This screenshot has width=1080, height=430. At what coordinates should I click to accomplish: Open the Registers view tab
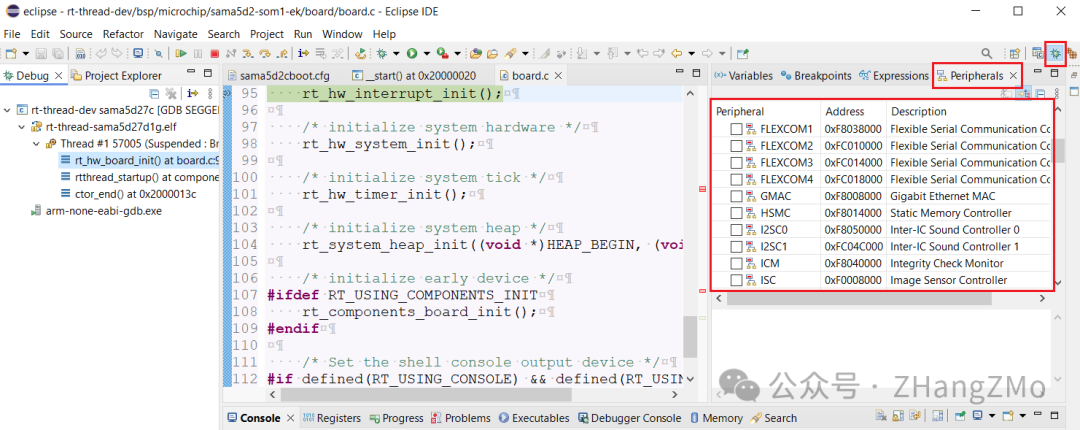331,418
